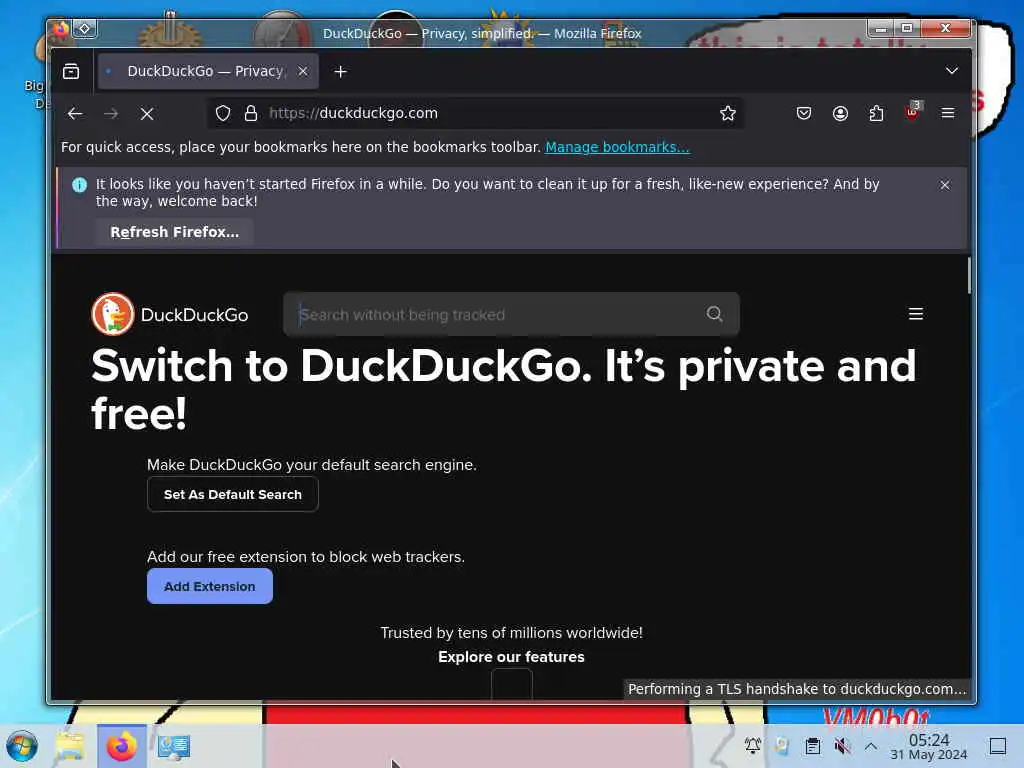Open the extensions panel
This screenshot has width=1024, height=768.
(876, 114)
